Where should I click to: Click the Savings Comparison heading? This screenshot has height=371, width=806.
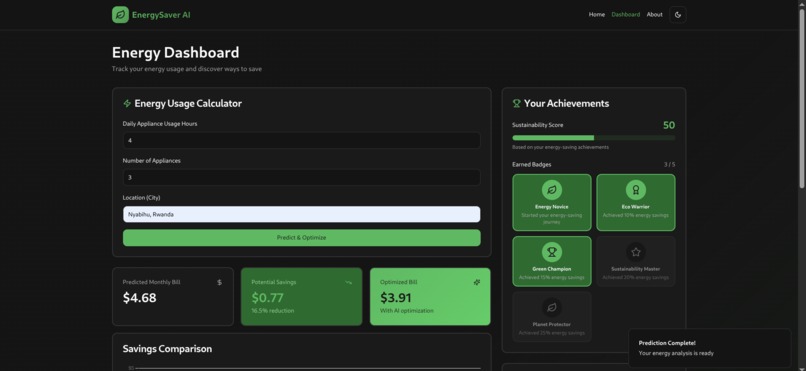click(x=167, y=349)
